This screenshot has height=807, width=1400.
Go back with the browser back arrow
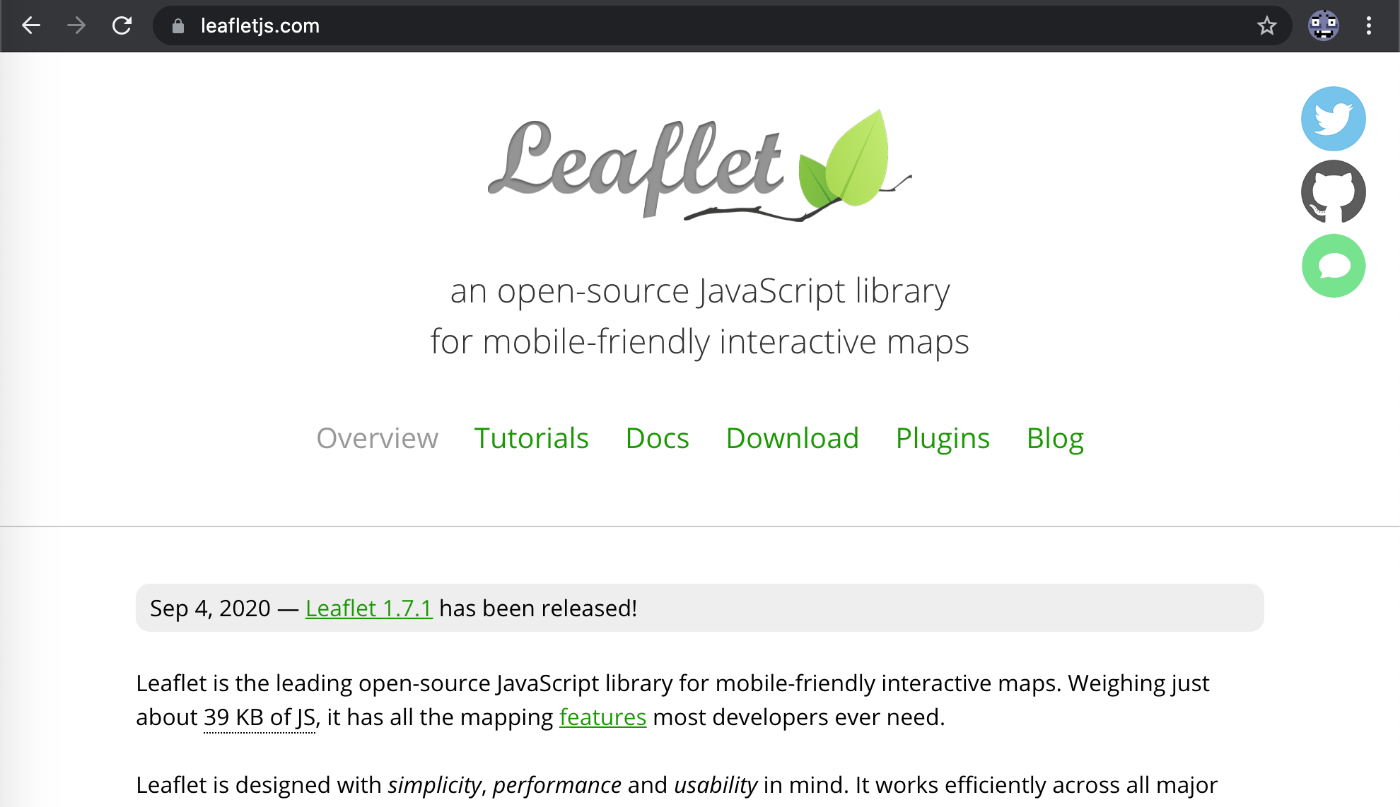(31, 26)
